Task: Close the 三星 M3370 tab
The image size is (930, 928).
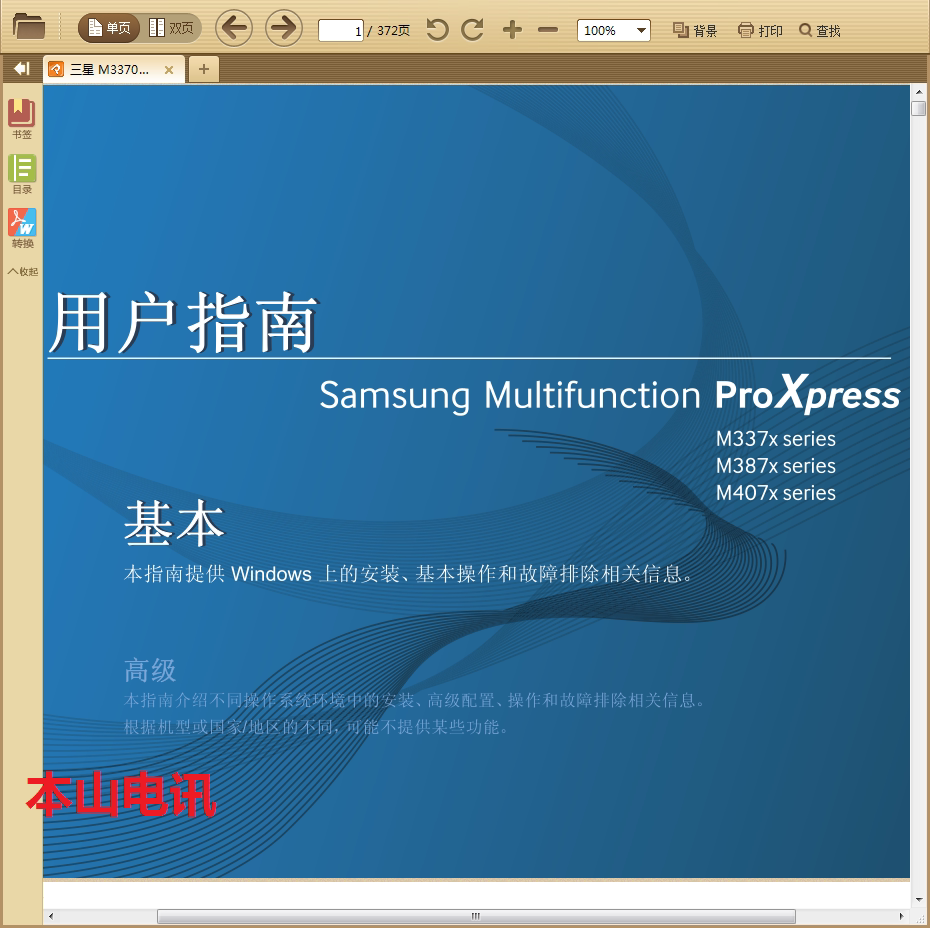Action: (x=169, y=70)
